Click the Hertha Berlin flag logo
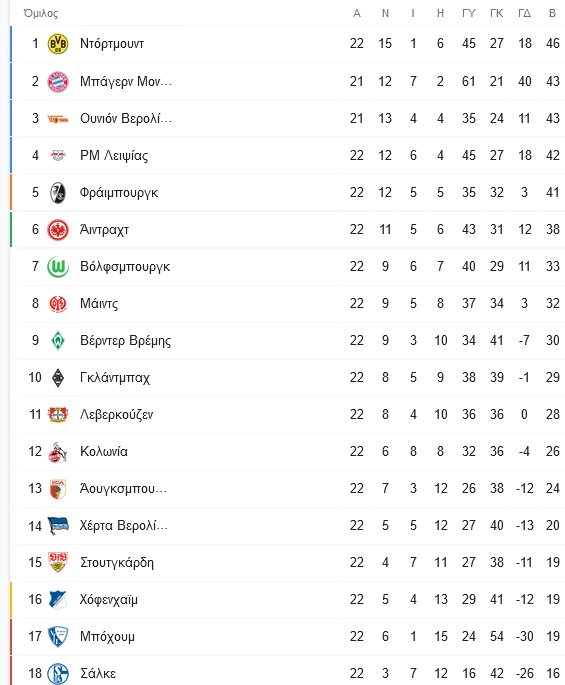 pos(58,526)
